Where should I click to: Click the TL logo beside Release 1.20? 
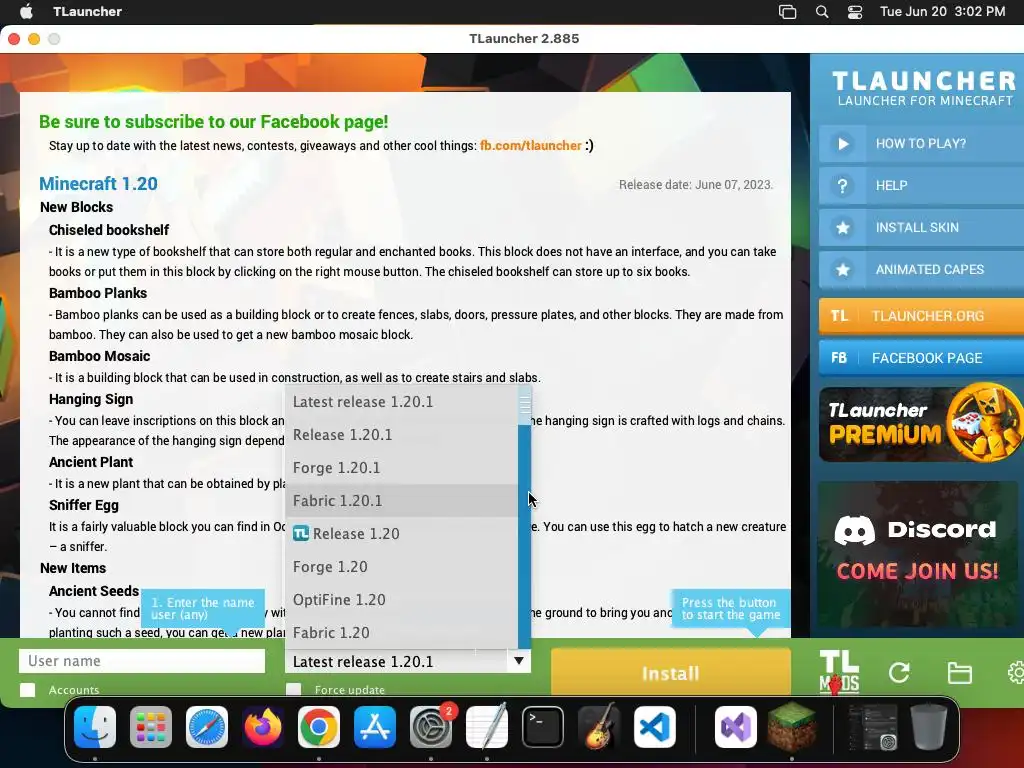click(x=300, y=534)
